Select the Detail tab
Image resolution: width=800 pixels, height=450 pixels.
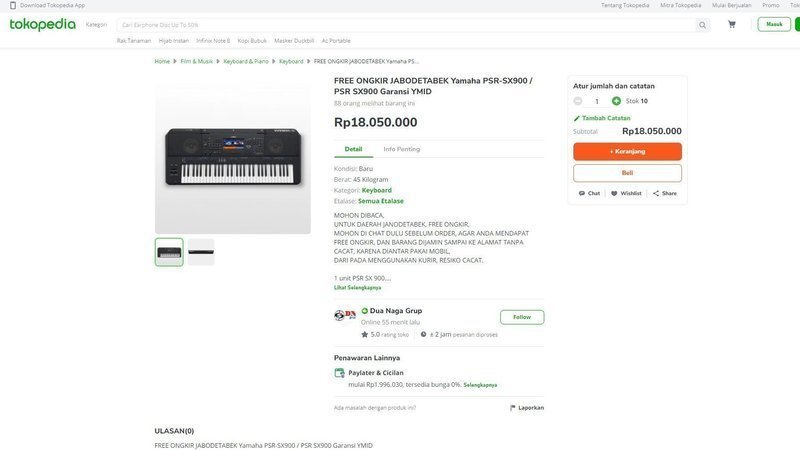[x=353, y=149]
